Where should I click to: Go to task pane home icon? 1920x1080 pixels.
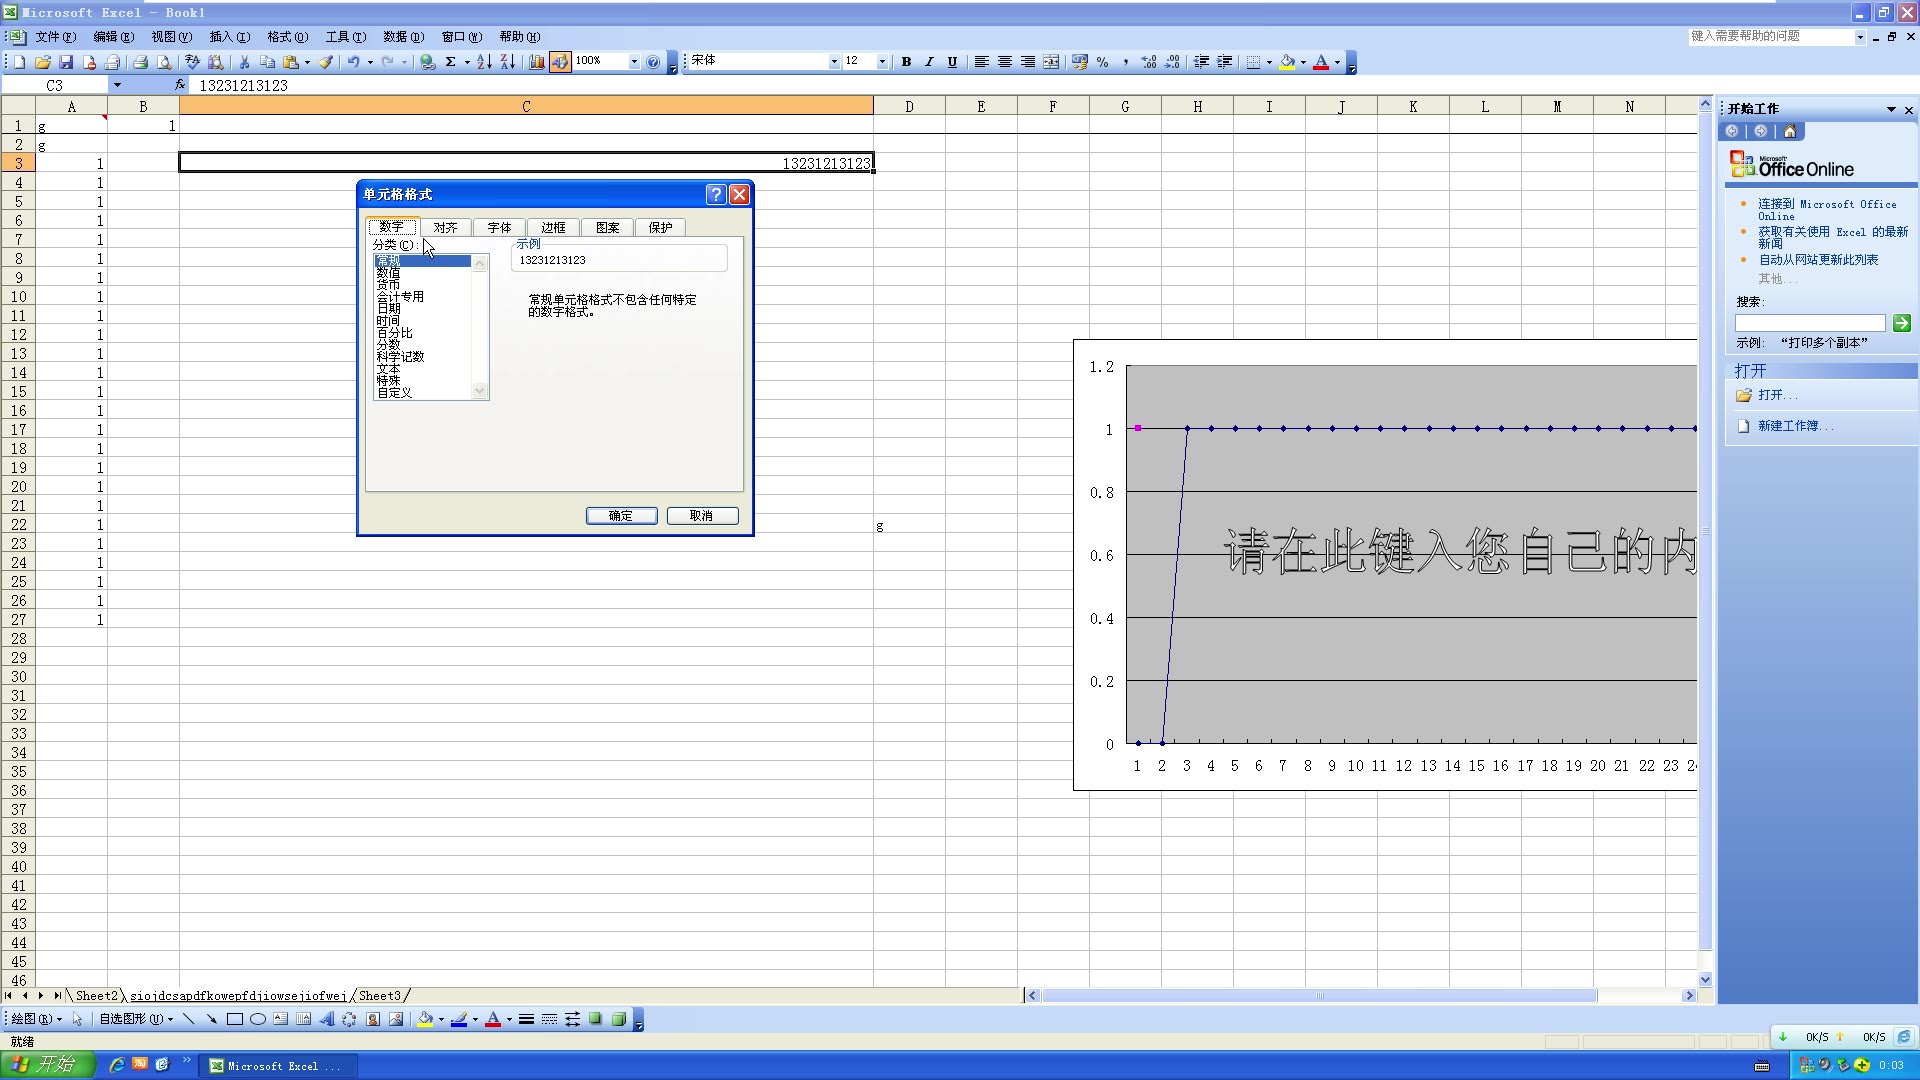click(x=1790, y=131)
